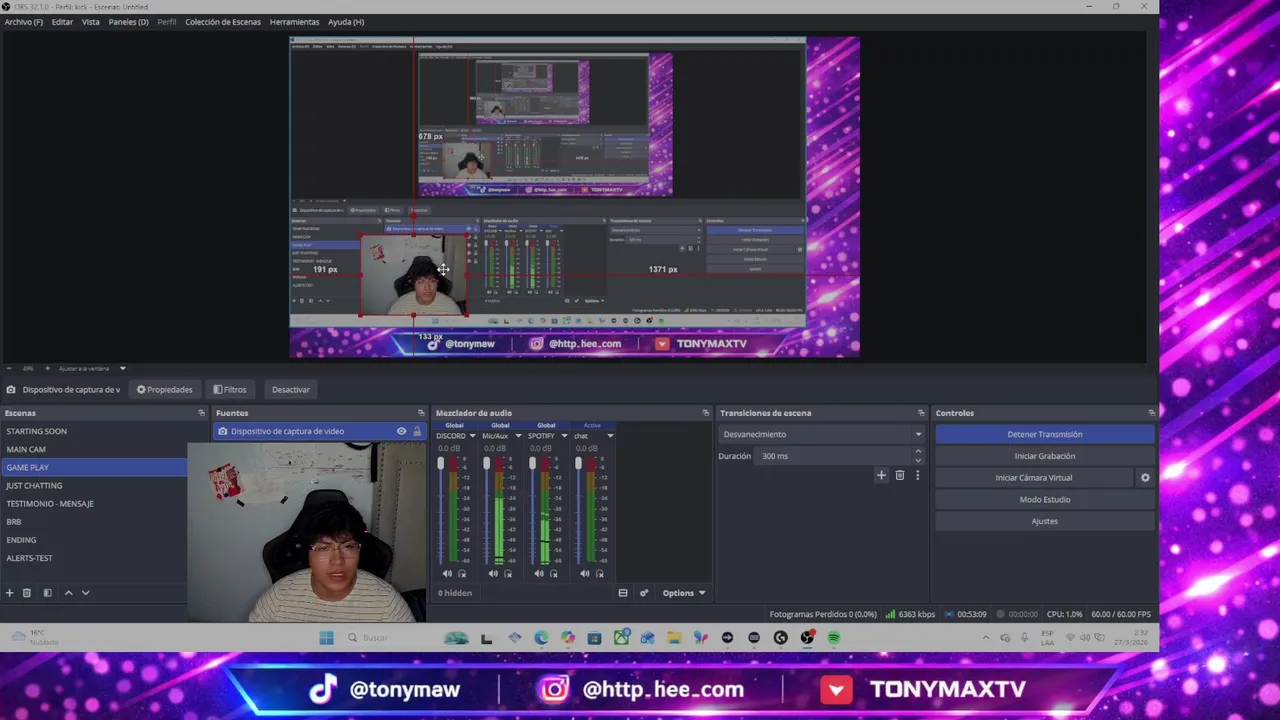The height and width of the screenshot is (720, 1280).
Task: Open transition properties three-dot menu
Action: click(x=917, y=476)
